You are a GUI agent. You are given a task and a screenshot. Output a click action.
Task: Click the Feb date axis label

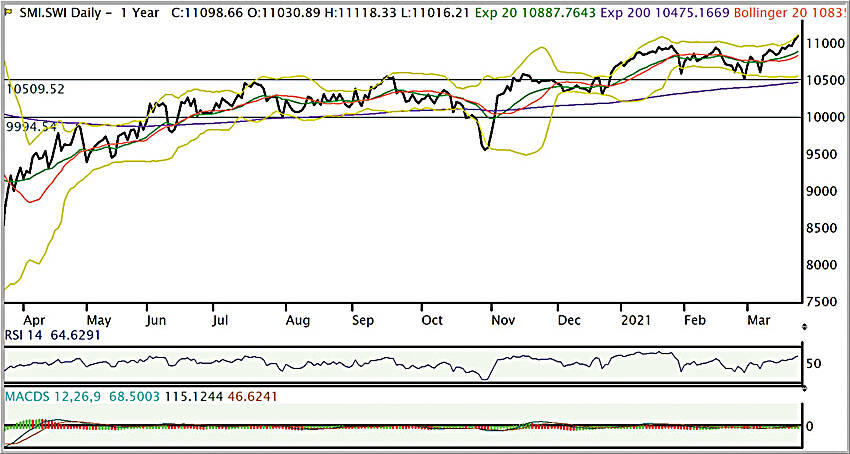point(694,321)
